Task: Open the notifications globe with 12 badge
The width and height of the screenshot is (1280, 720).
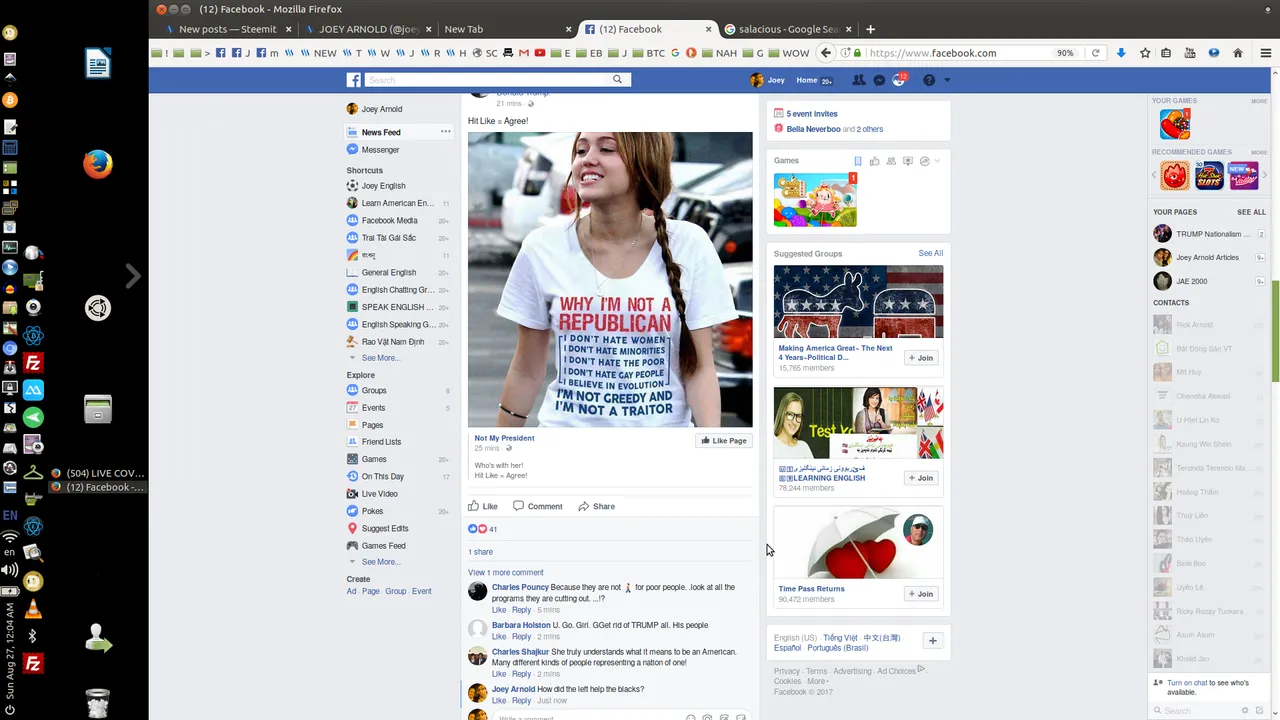Action: pos(899,80)
